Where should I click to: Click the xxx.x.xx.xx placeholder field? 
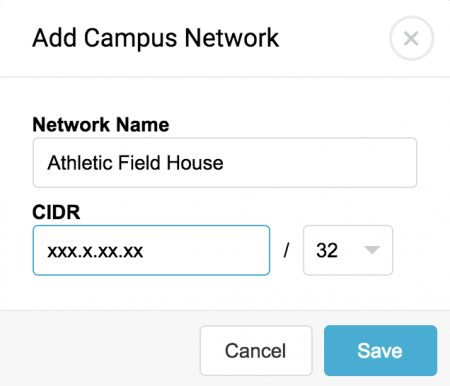coord(151,250)
